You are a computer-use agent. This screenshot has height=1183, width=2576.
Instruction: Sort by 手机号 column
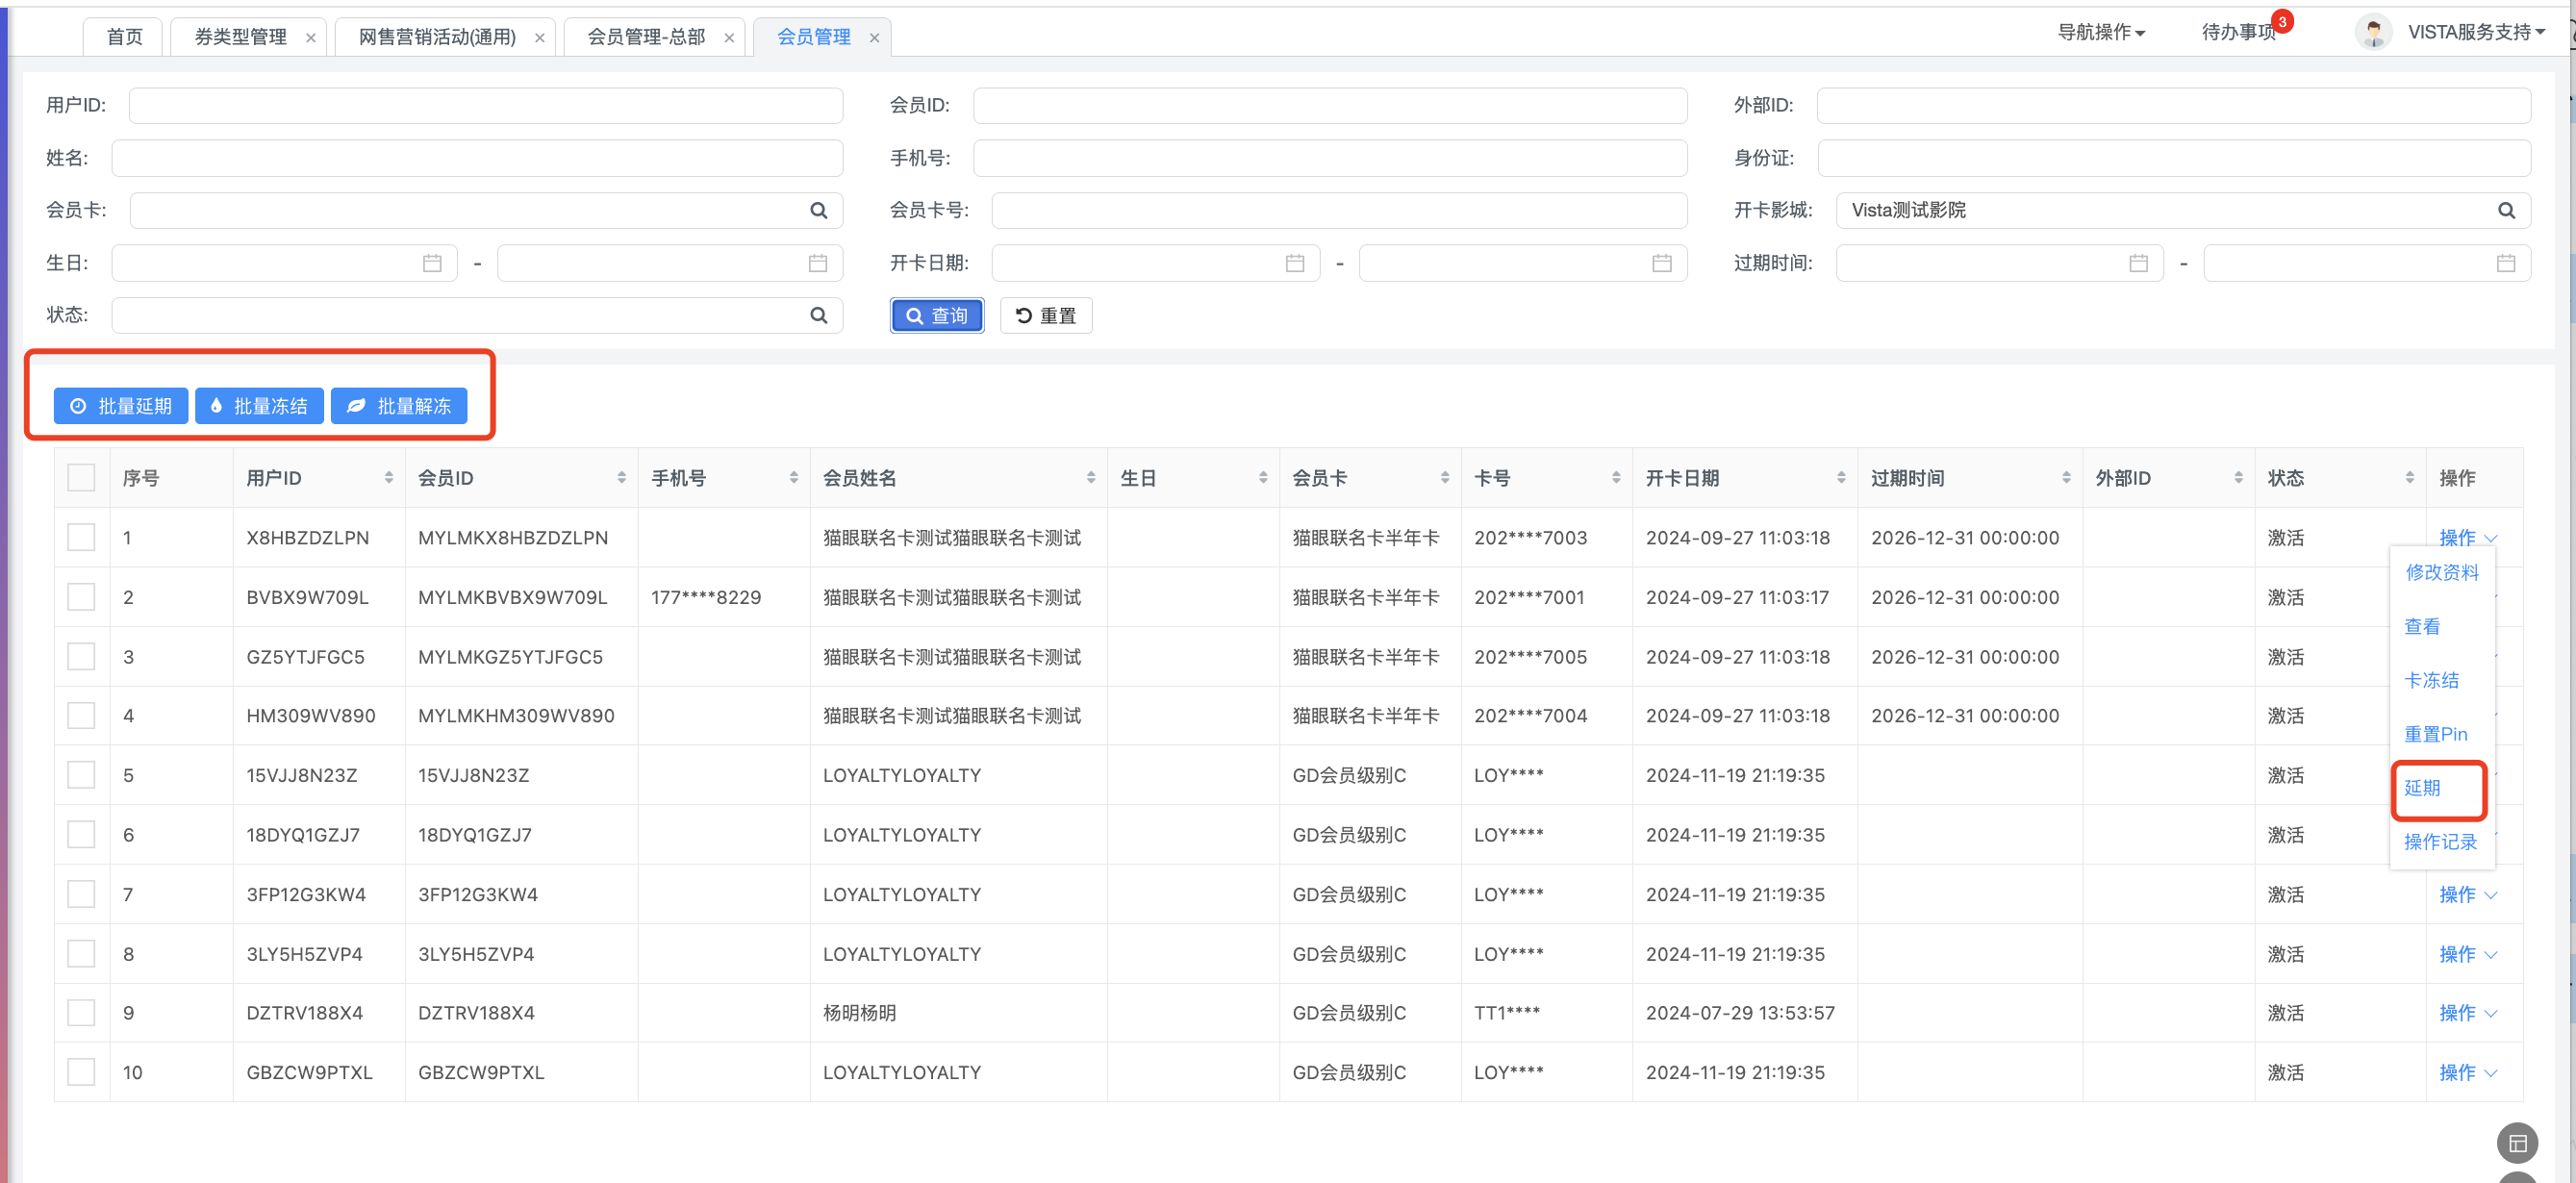coord(793,478)
